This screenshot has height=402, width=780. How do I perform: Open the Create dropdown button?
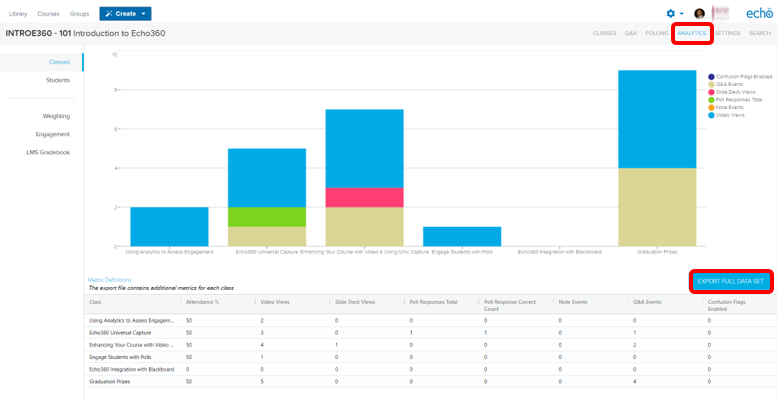click(125, 14)
